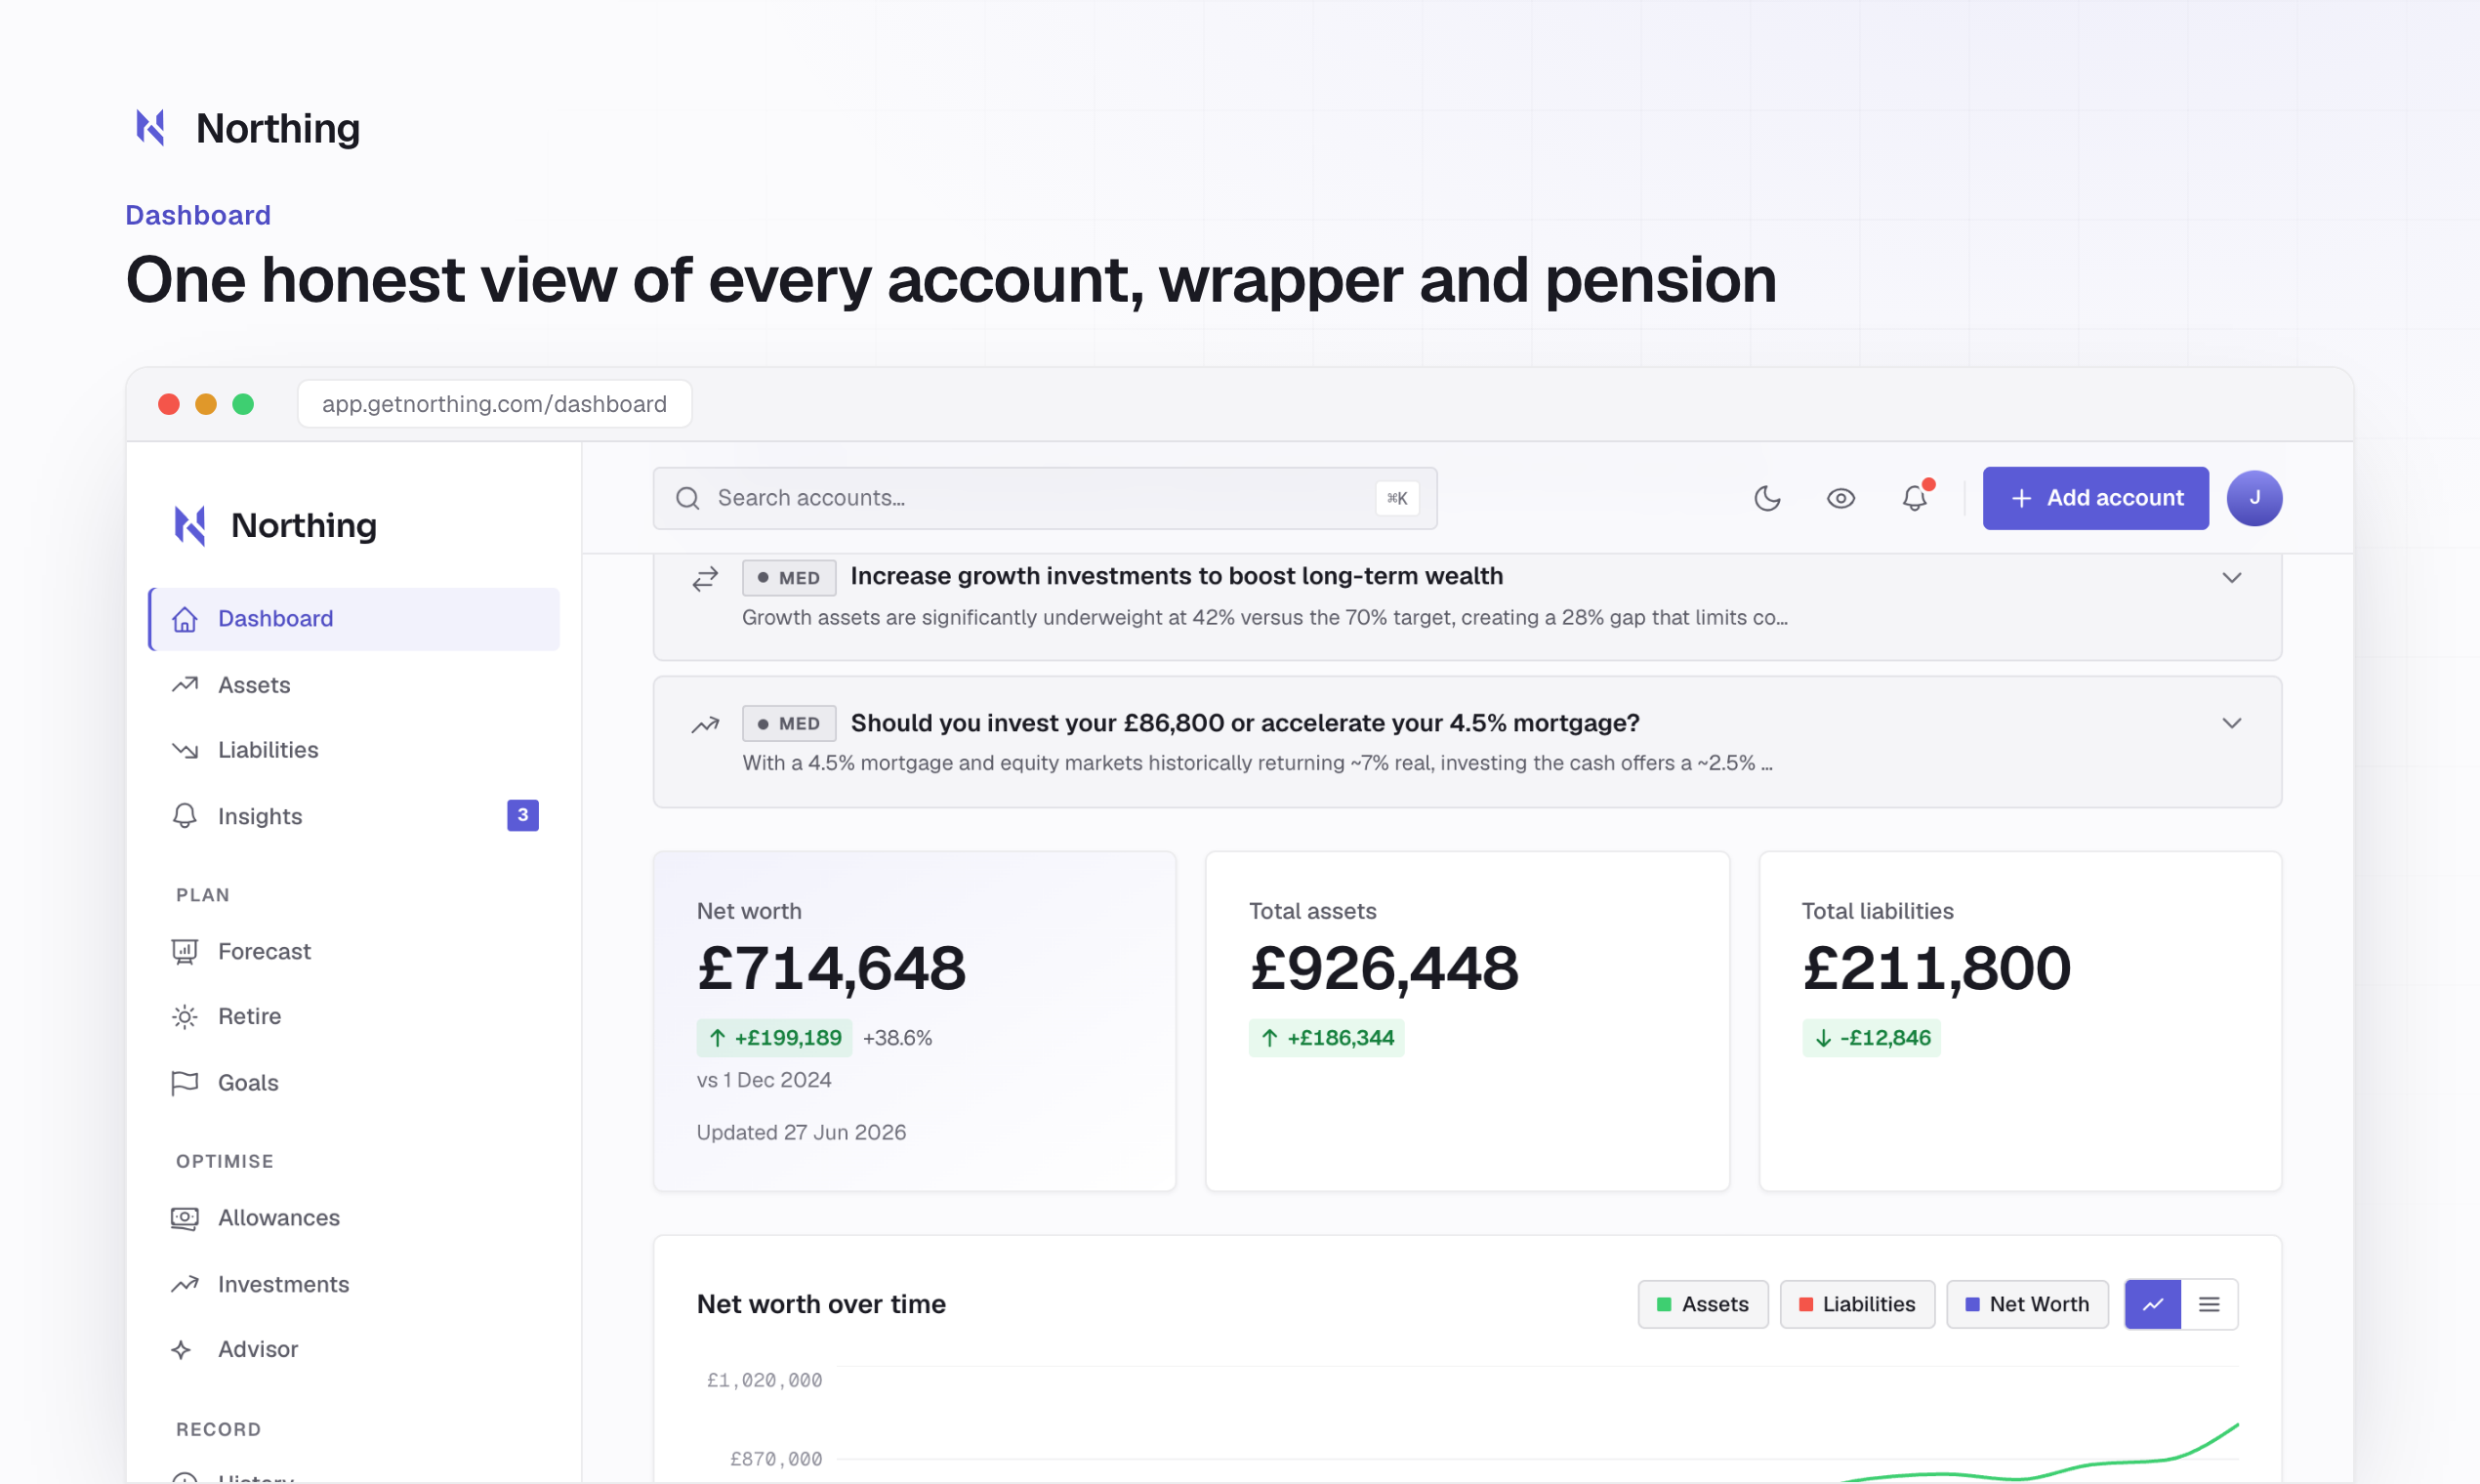Click the Updated 27 Jun 2026 text
2480x1484 pixels.
click(801, 1132)
